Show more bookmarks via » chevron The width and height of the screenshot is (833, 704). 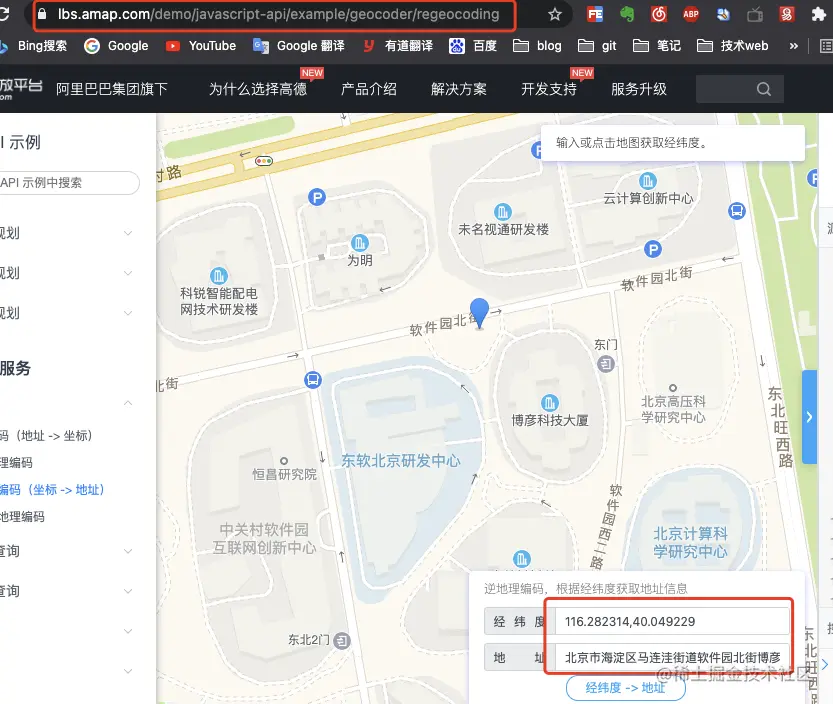[x=794, y=46]
